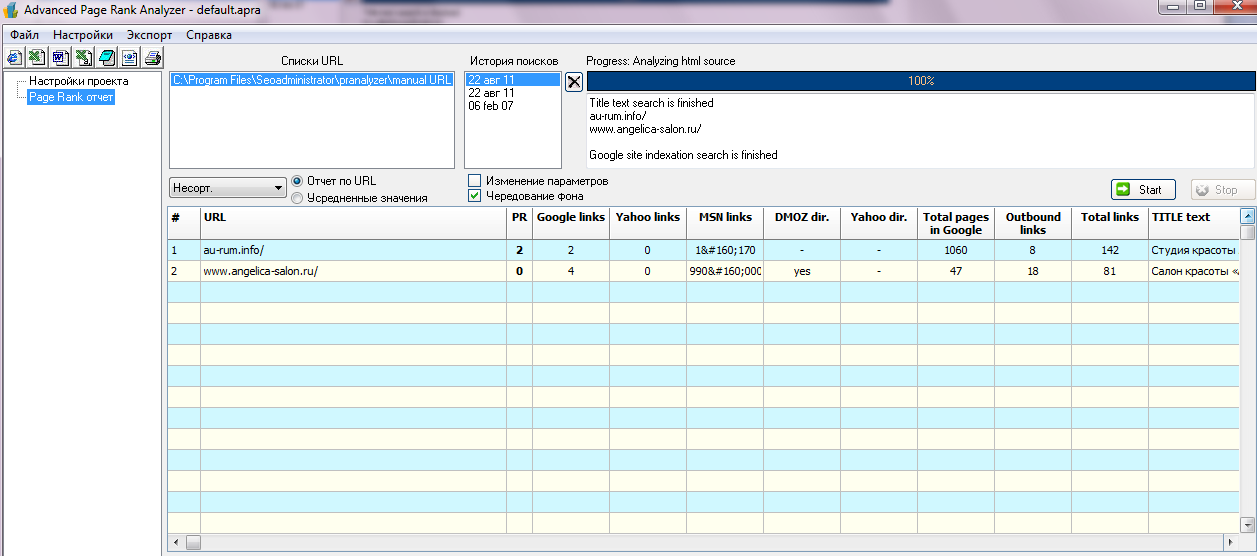
Task: Click the 1060 total pages cell
Action: point(956,250)
